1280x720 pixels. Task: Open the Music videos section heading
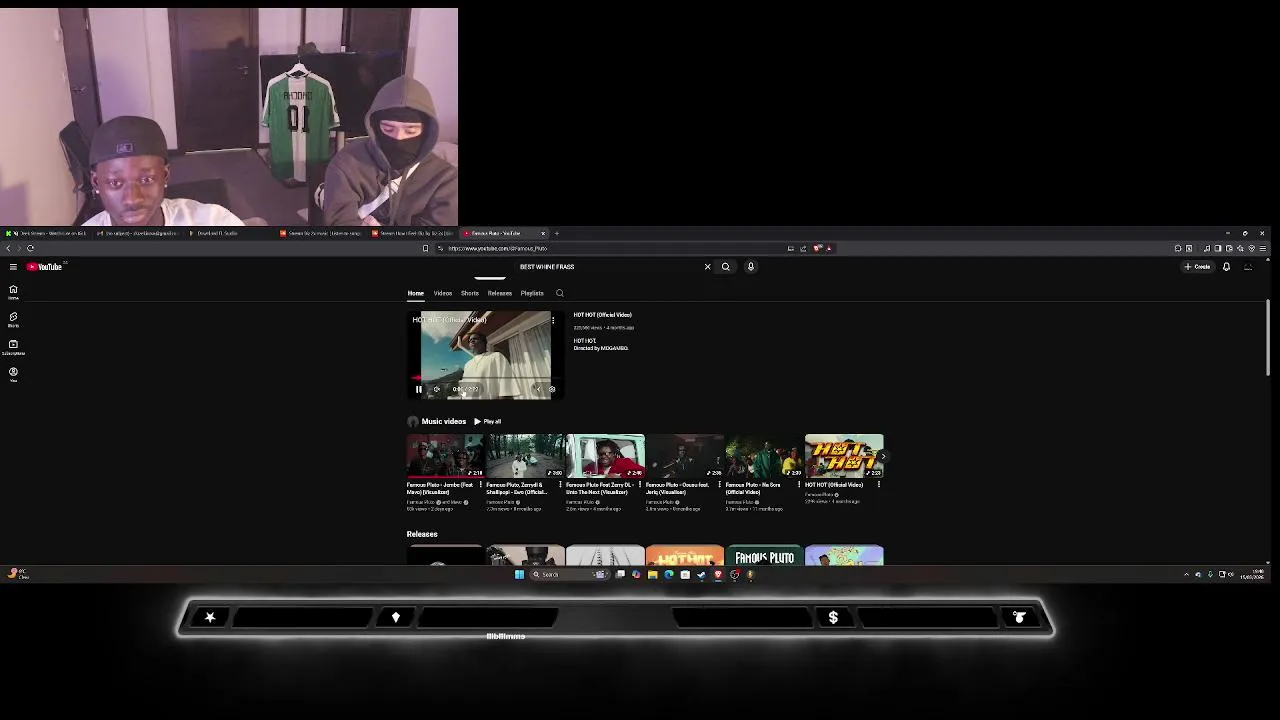444,422
